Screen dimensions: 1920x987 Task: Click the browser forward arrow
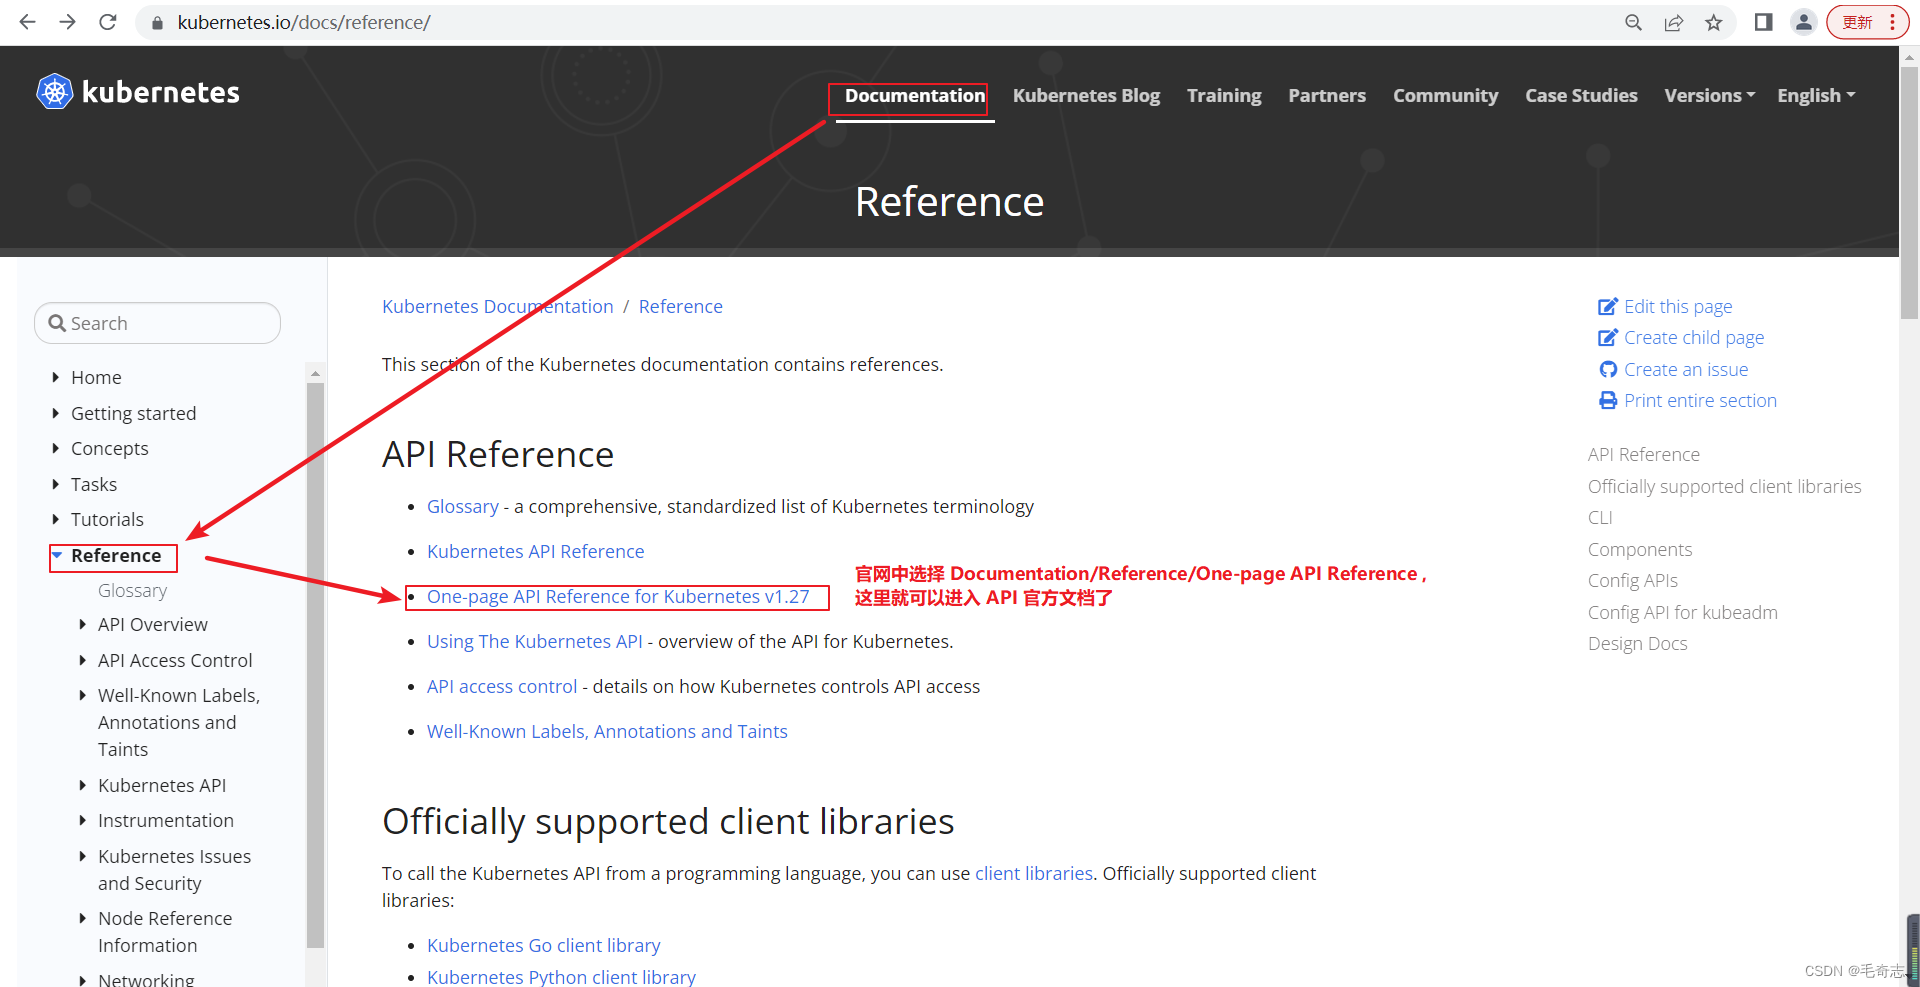click(67, 22)
